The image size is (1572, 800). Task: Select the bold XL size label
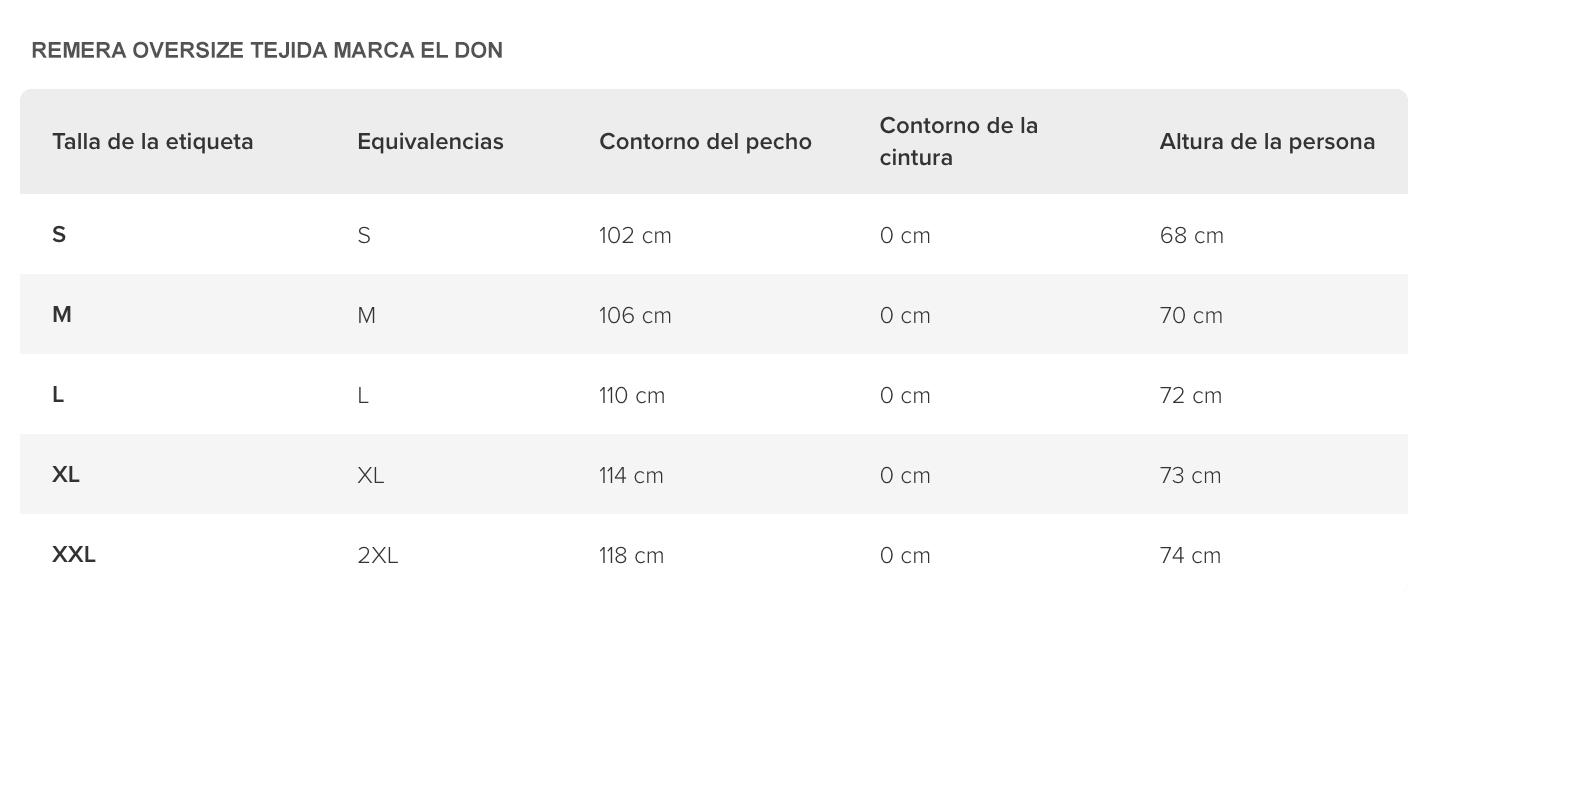(66, 475)
